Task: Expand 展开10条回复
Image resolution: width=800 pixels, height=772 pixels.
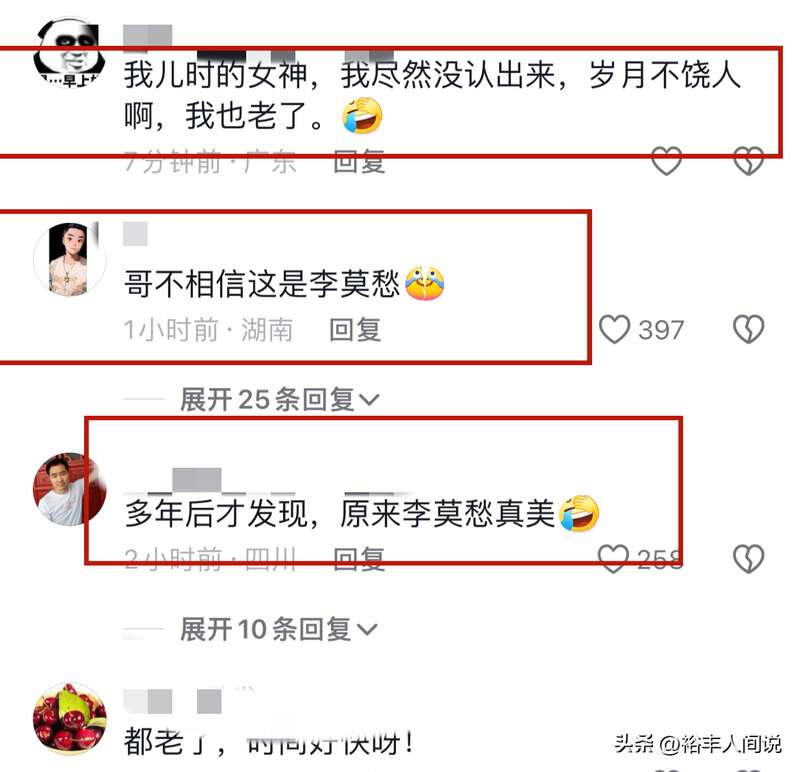Action: click(x=279, y=629)
